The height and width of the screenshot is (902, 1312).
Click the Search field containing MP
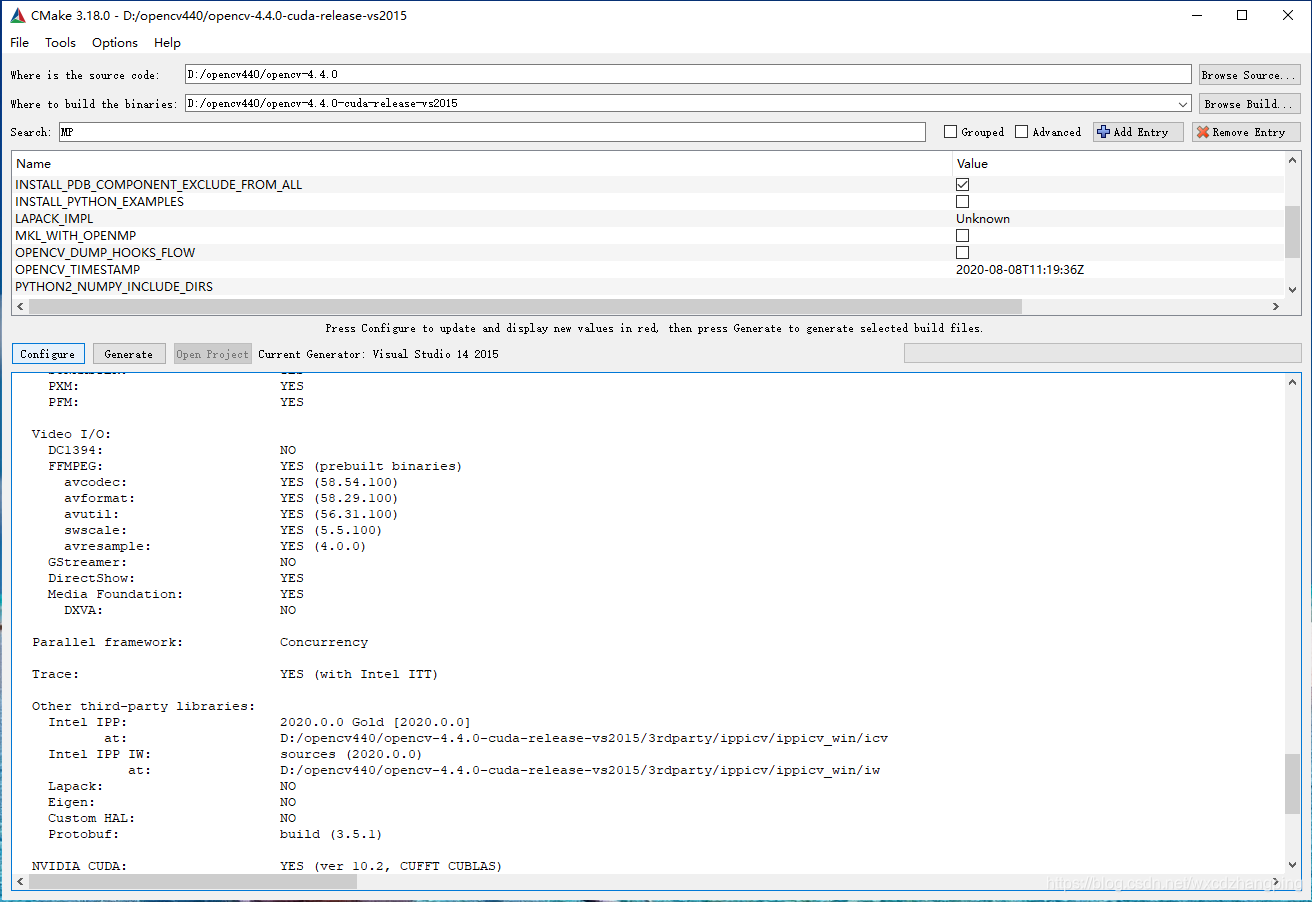pos(492,132)
